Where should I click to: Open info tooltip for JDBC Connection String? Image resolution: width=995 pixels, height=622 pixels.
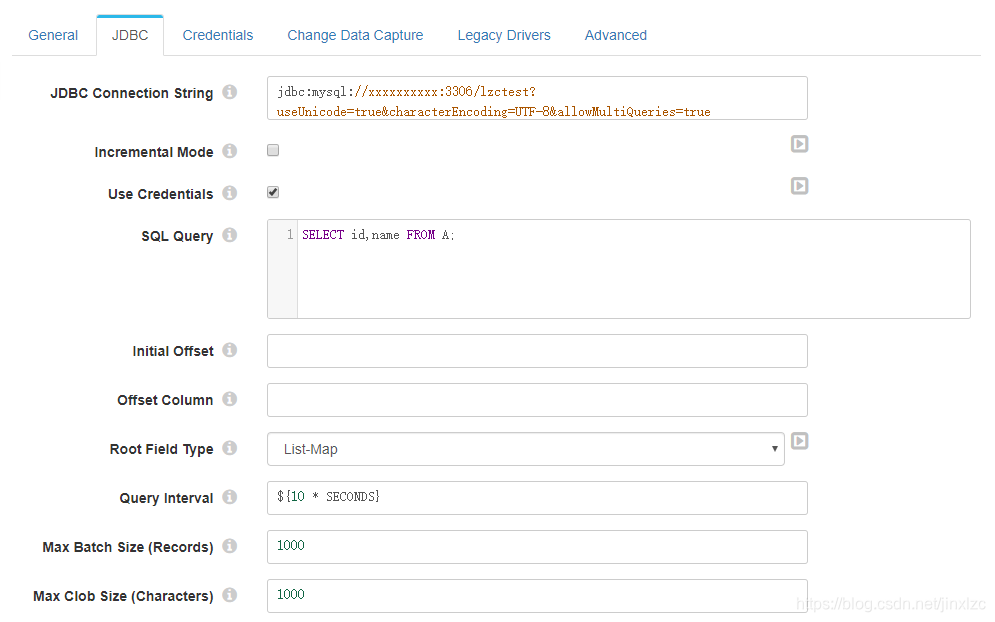[x=229, y=92]
